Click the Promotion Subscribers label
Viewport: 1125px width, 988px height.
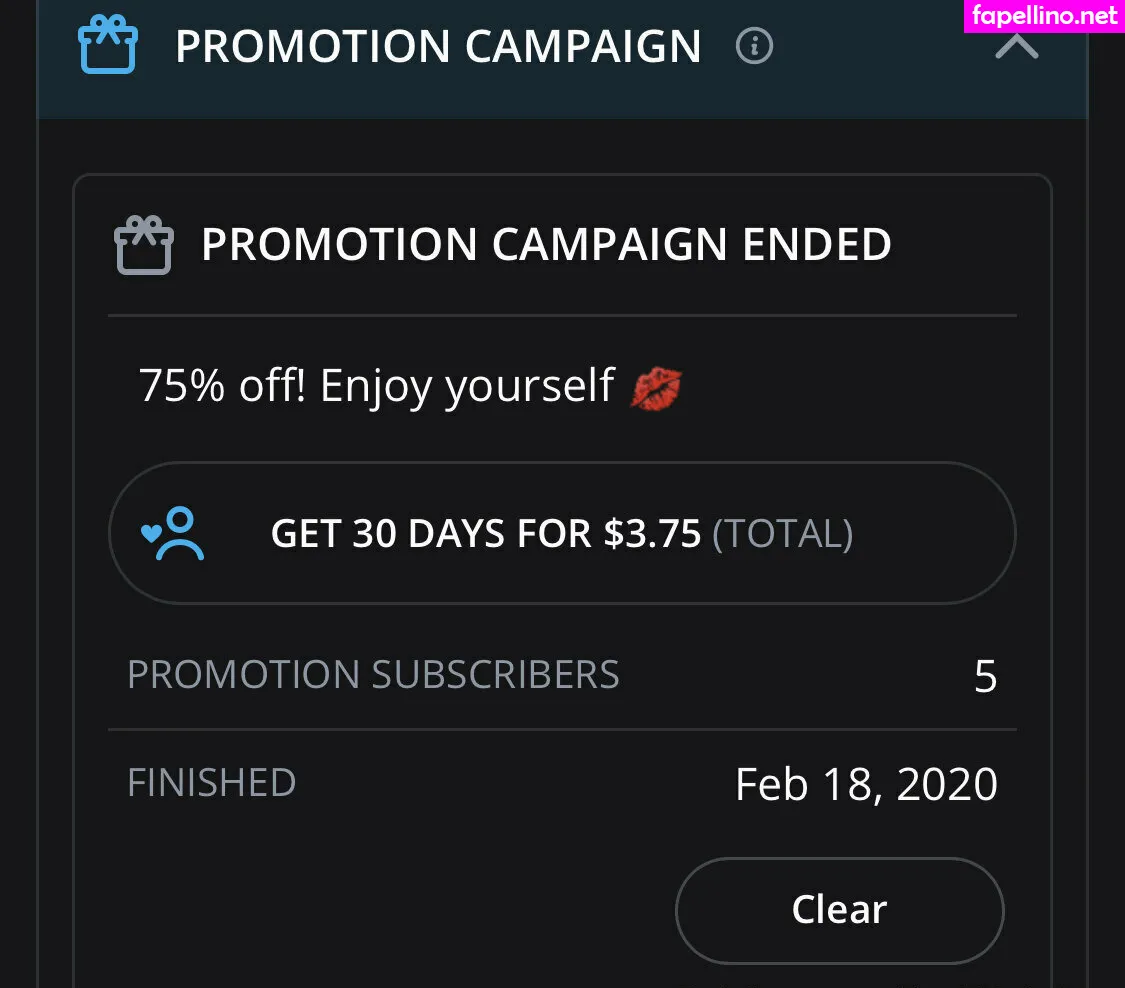(x=373, y=675)
